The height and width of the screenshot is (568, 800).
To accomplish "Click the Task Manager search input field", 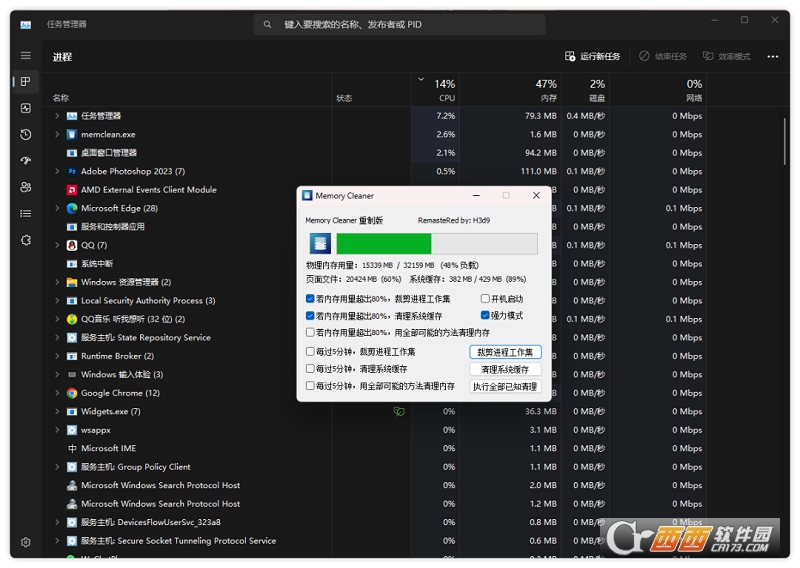I will 399,24.
